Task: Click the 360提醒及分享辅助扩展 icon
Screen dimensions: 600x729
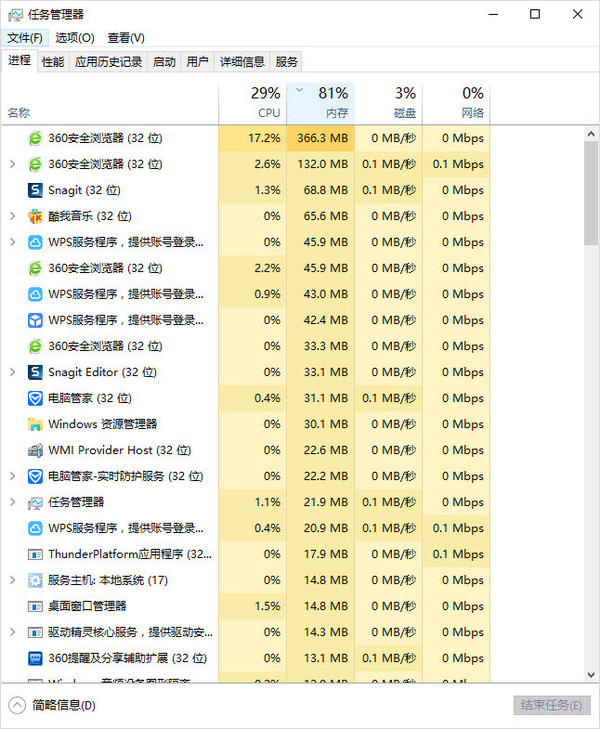Action: click(x=35, y=658)
